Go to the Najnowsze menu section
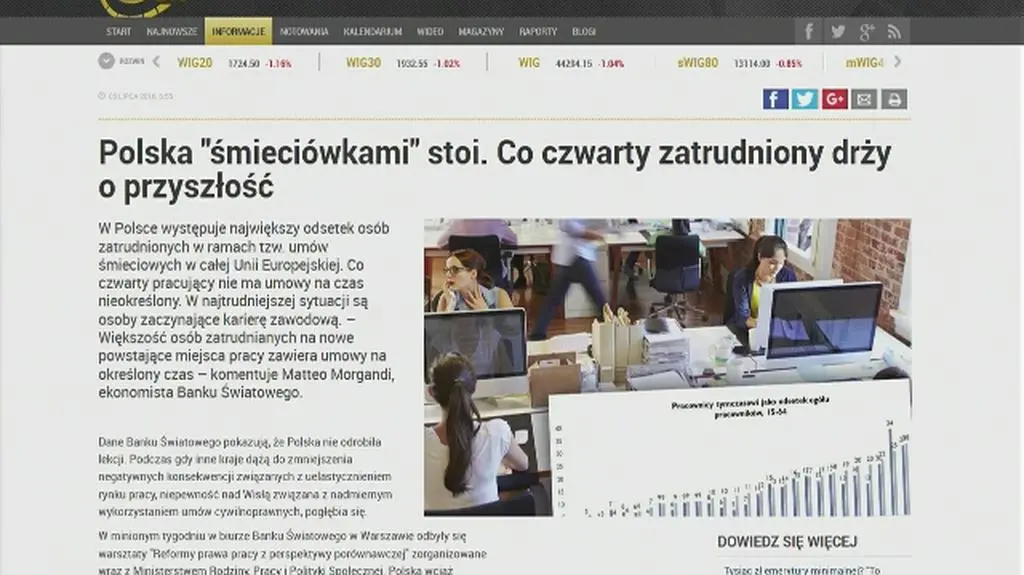 coord(172,32)
